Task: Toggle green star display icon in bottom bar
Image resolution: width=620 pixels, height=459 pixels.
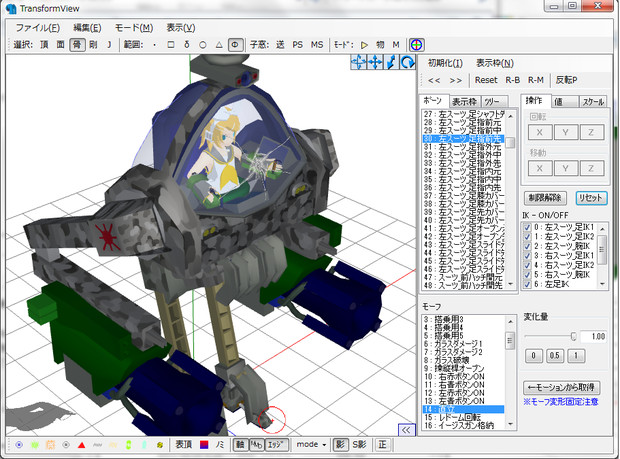Action: click(35, 445)
